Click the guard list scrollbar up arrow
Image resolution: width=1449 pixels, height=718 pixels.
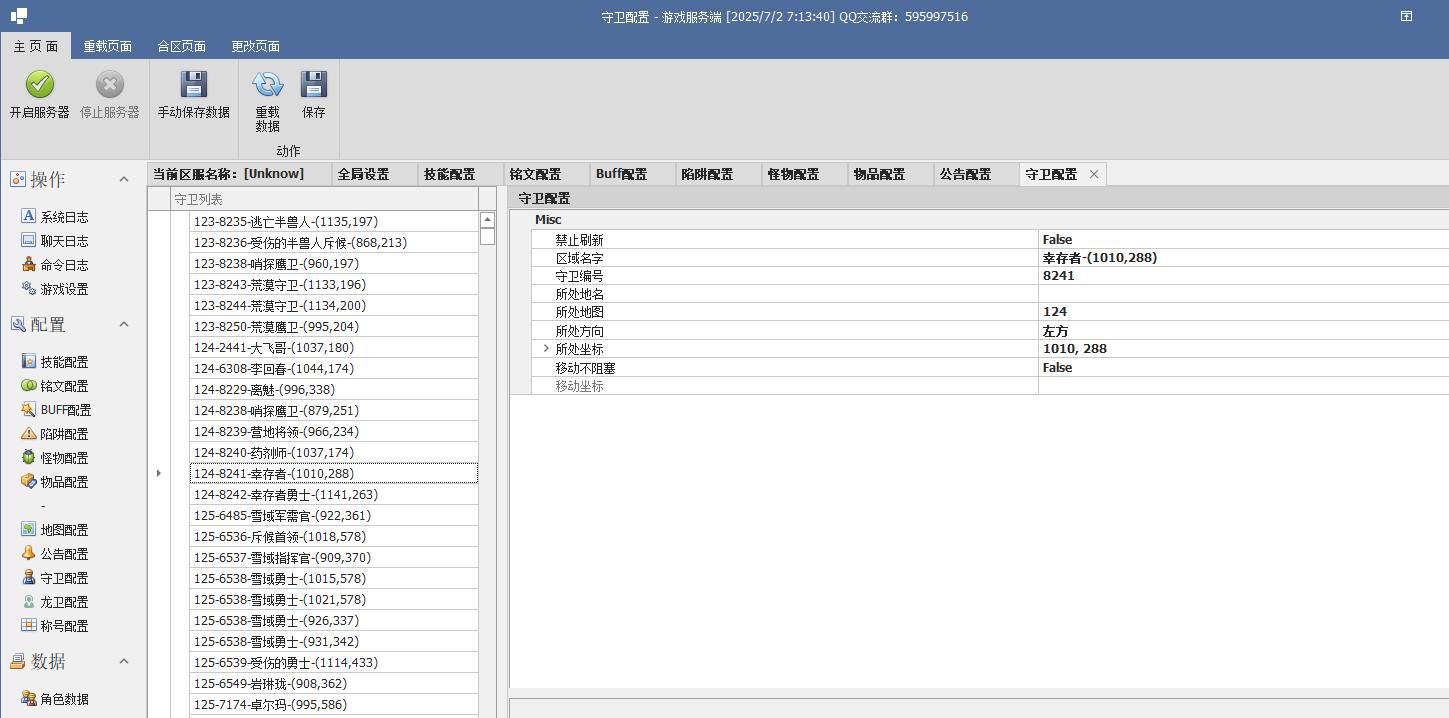(x=487, y=220)
